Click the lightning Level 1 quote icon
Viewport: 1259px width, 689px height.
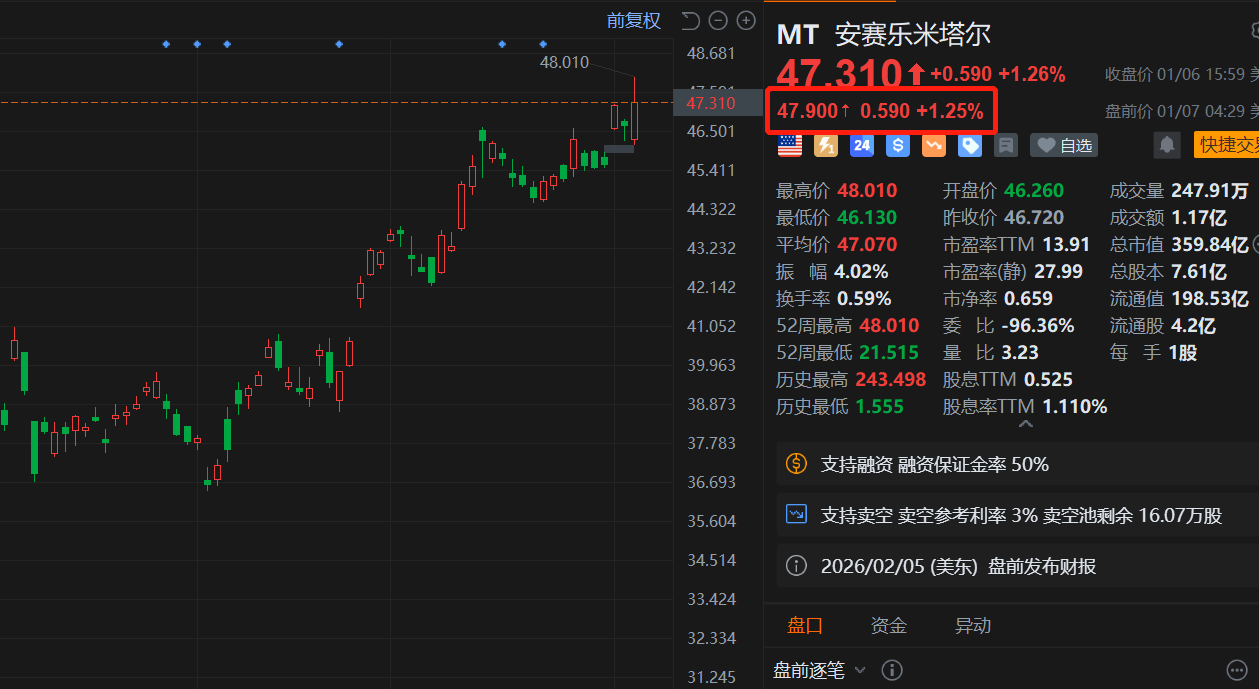click(x=826, y=146)
